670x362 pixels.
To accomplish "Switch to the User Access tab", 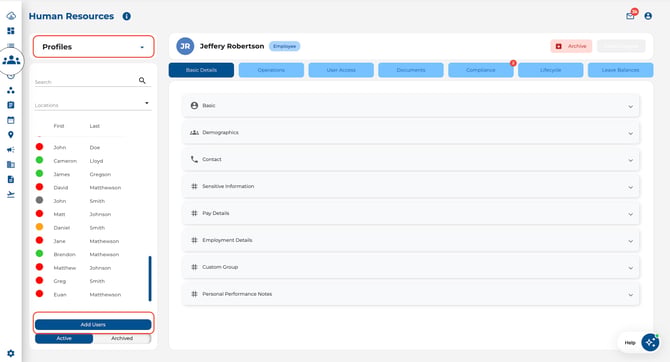I will click(341, 70).
